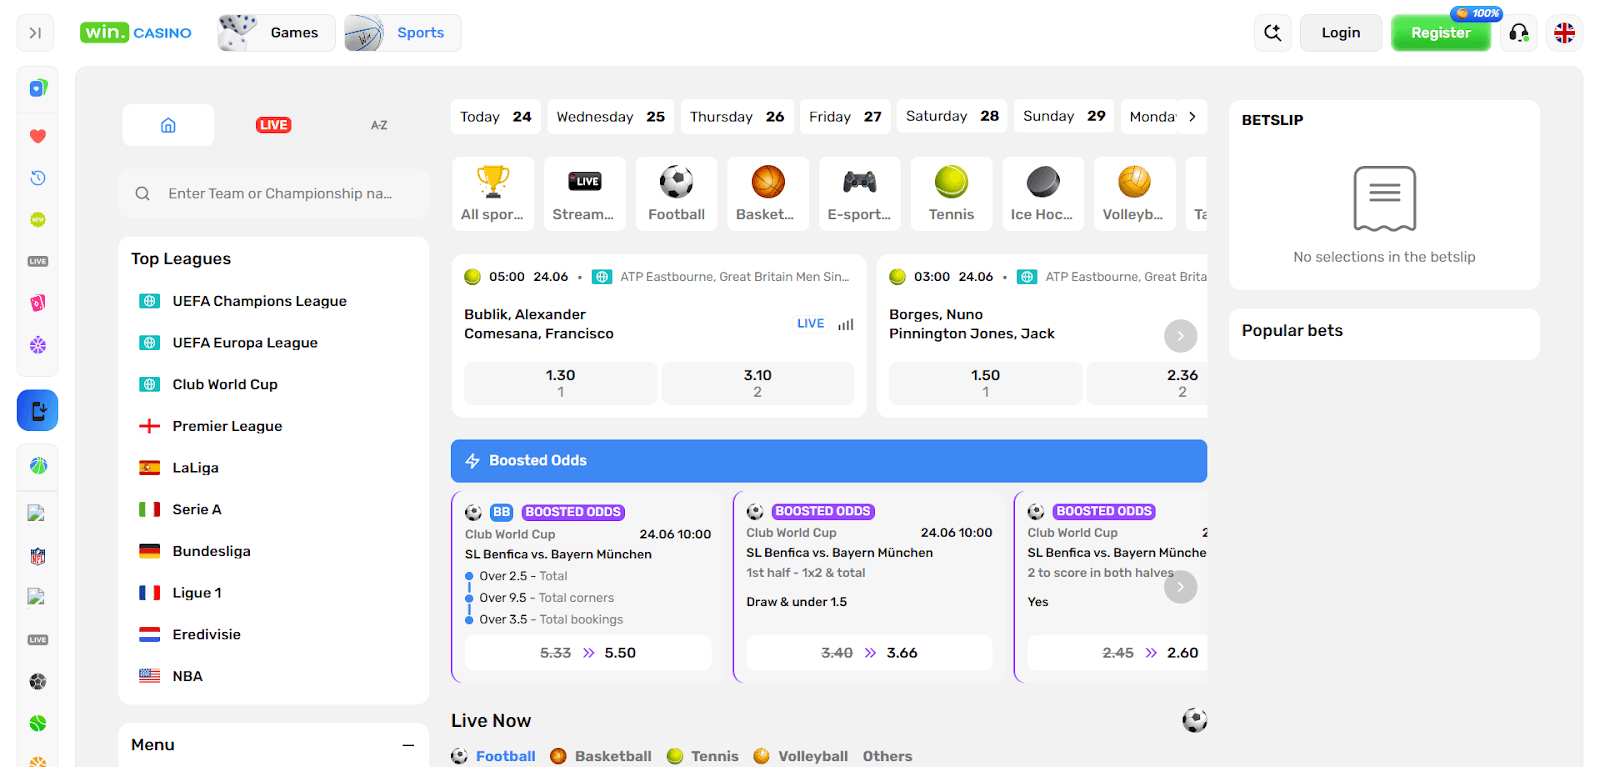Filter by Ice Hockey puck icon

(1043, 194)
